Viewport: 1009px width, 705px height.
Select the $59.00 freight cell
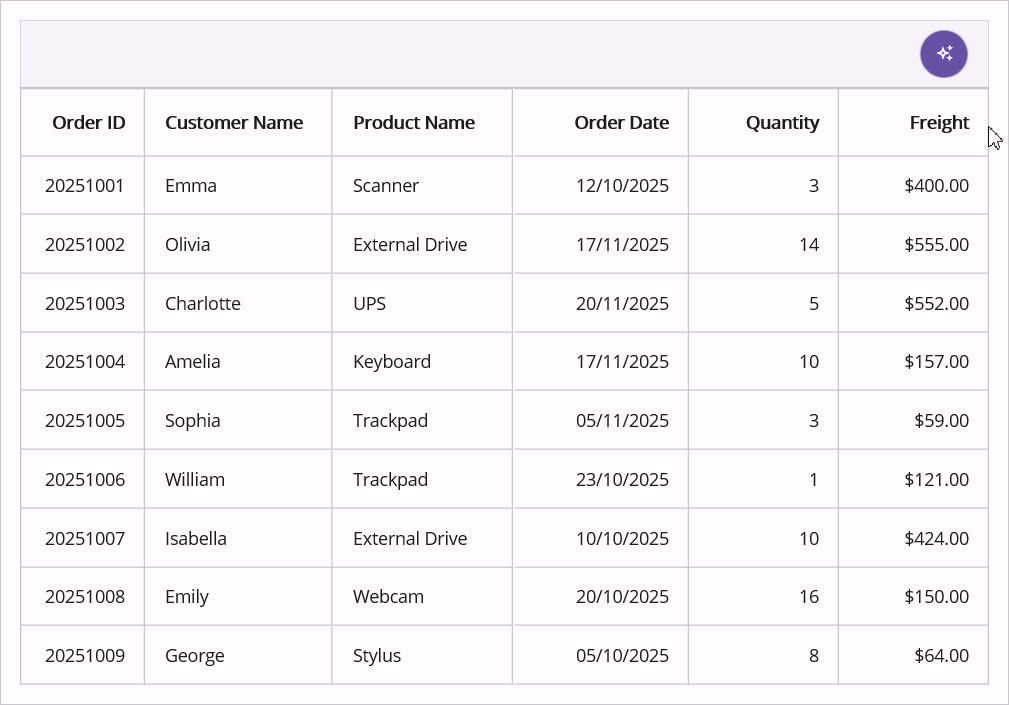941,421
